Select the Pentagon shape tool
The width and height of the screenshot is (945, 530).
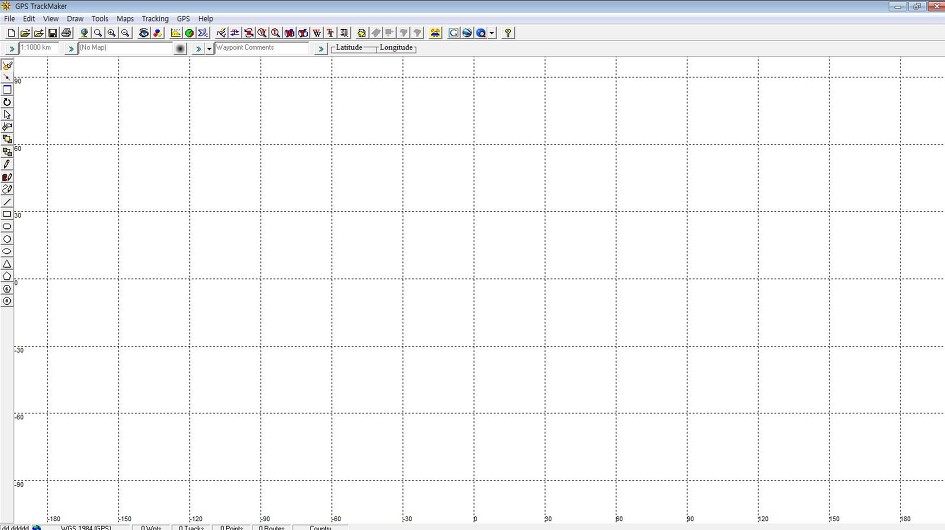coord(7,276)
